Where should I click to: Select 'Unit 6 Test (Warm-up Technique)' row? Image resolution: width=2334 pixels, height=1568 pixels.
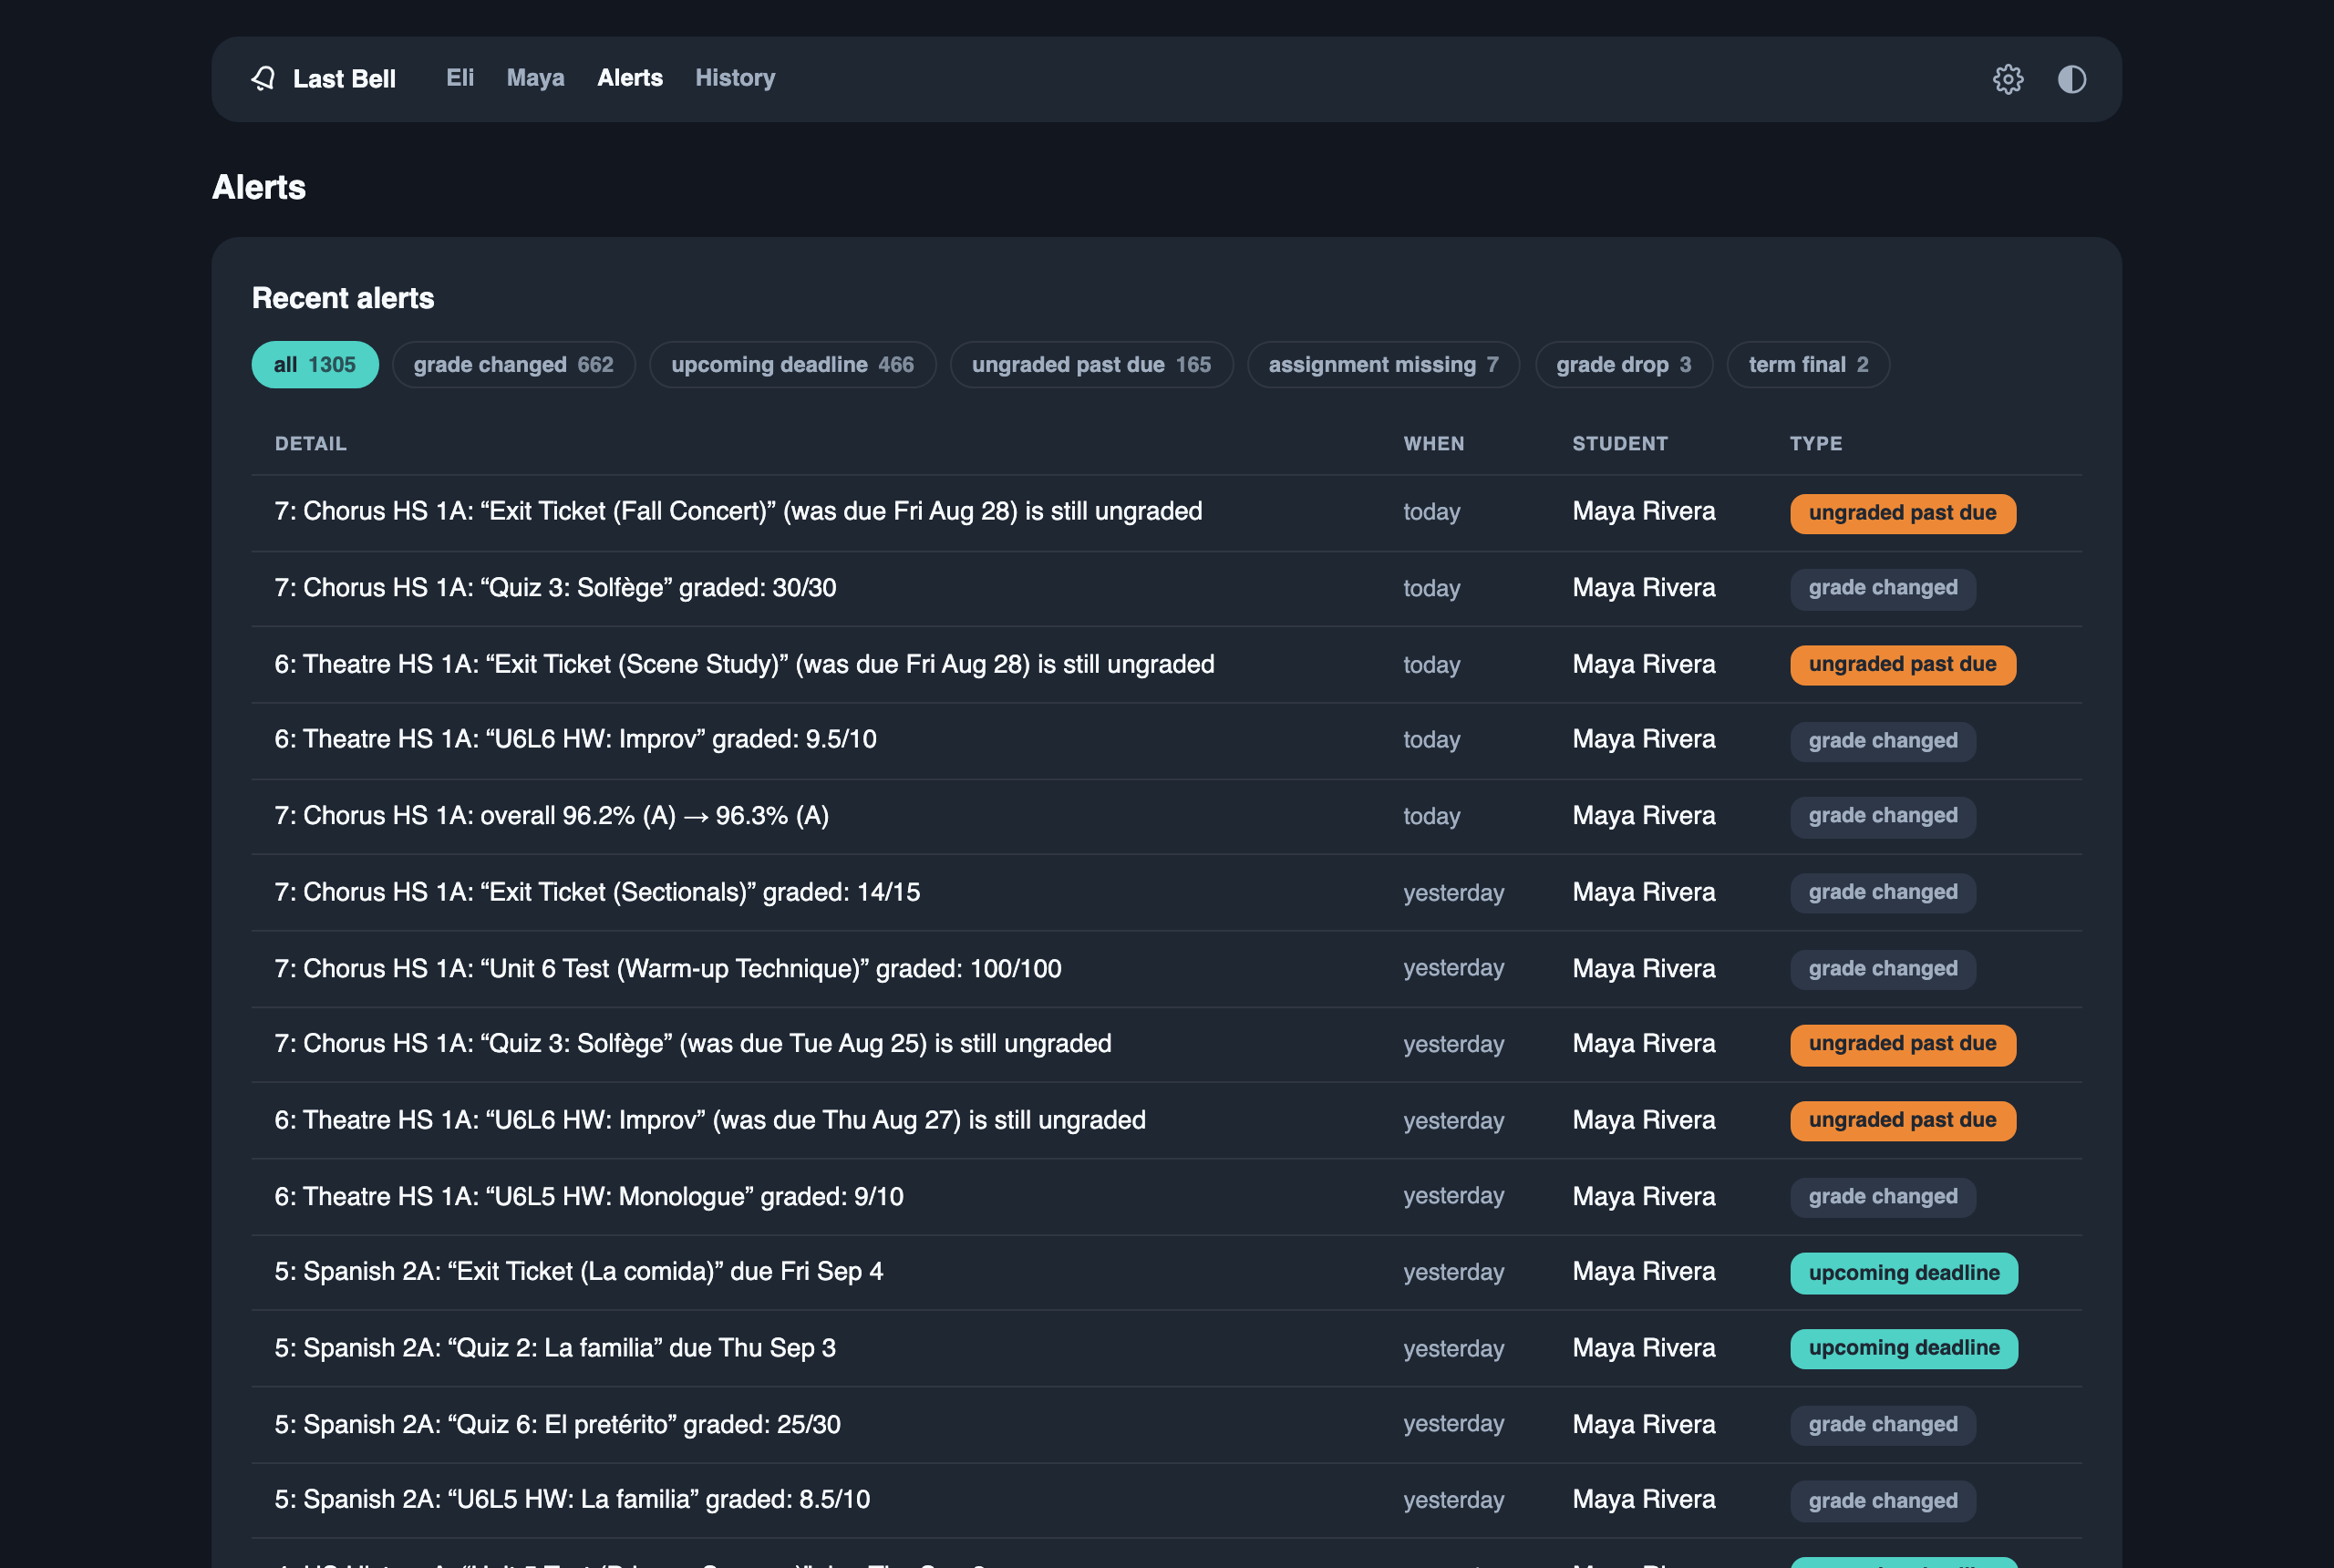click(x=1166, y=968)
